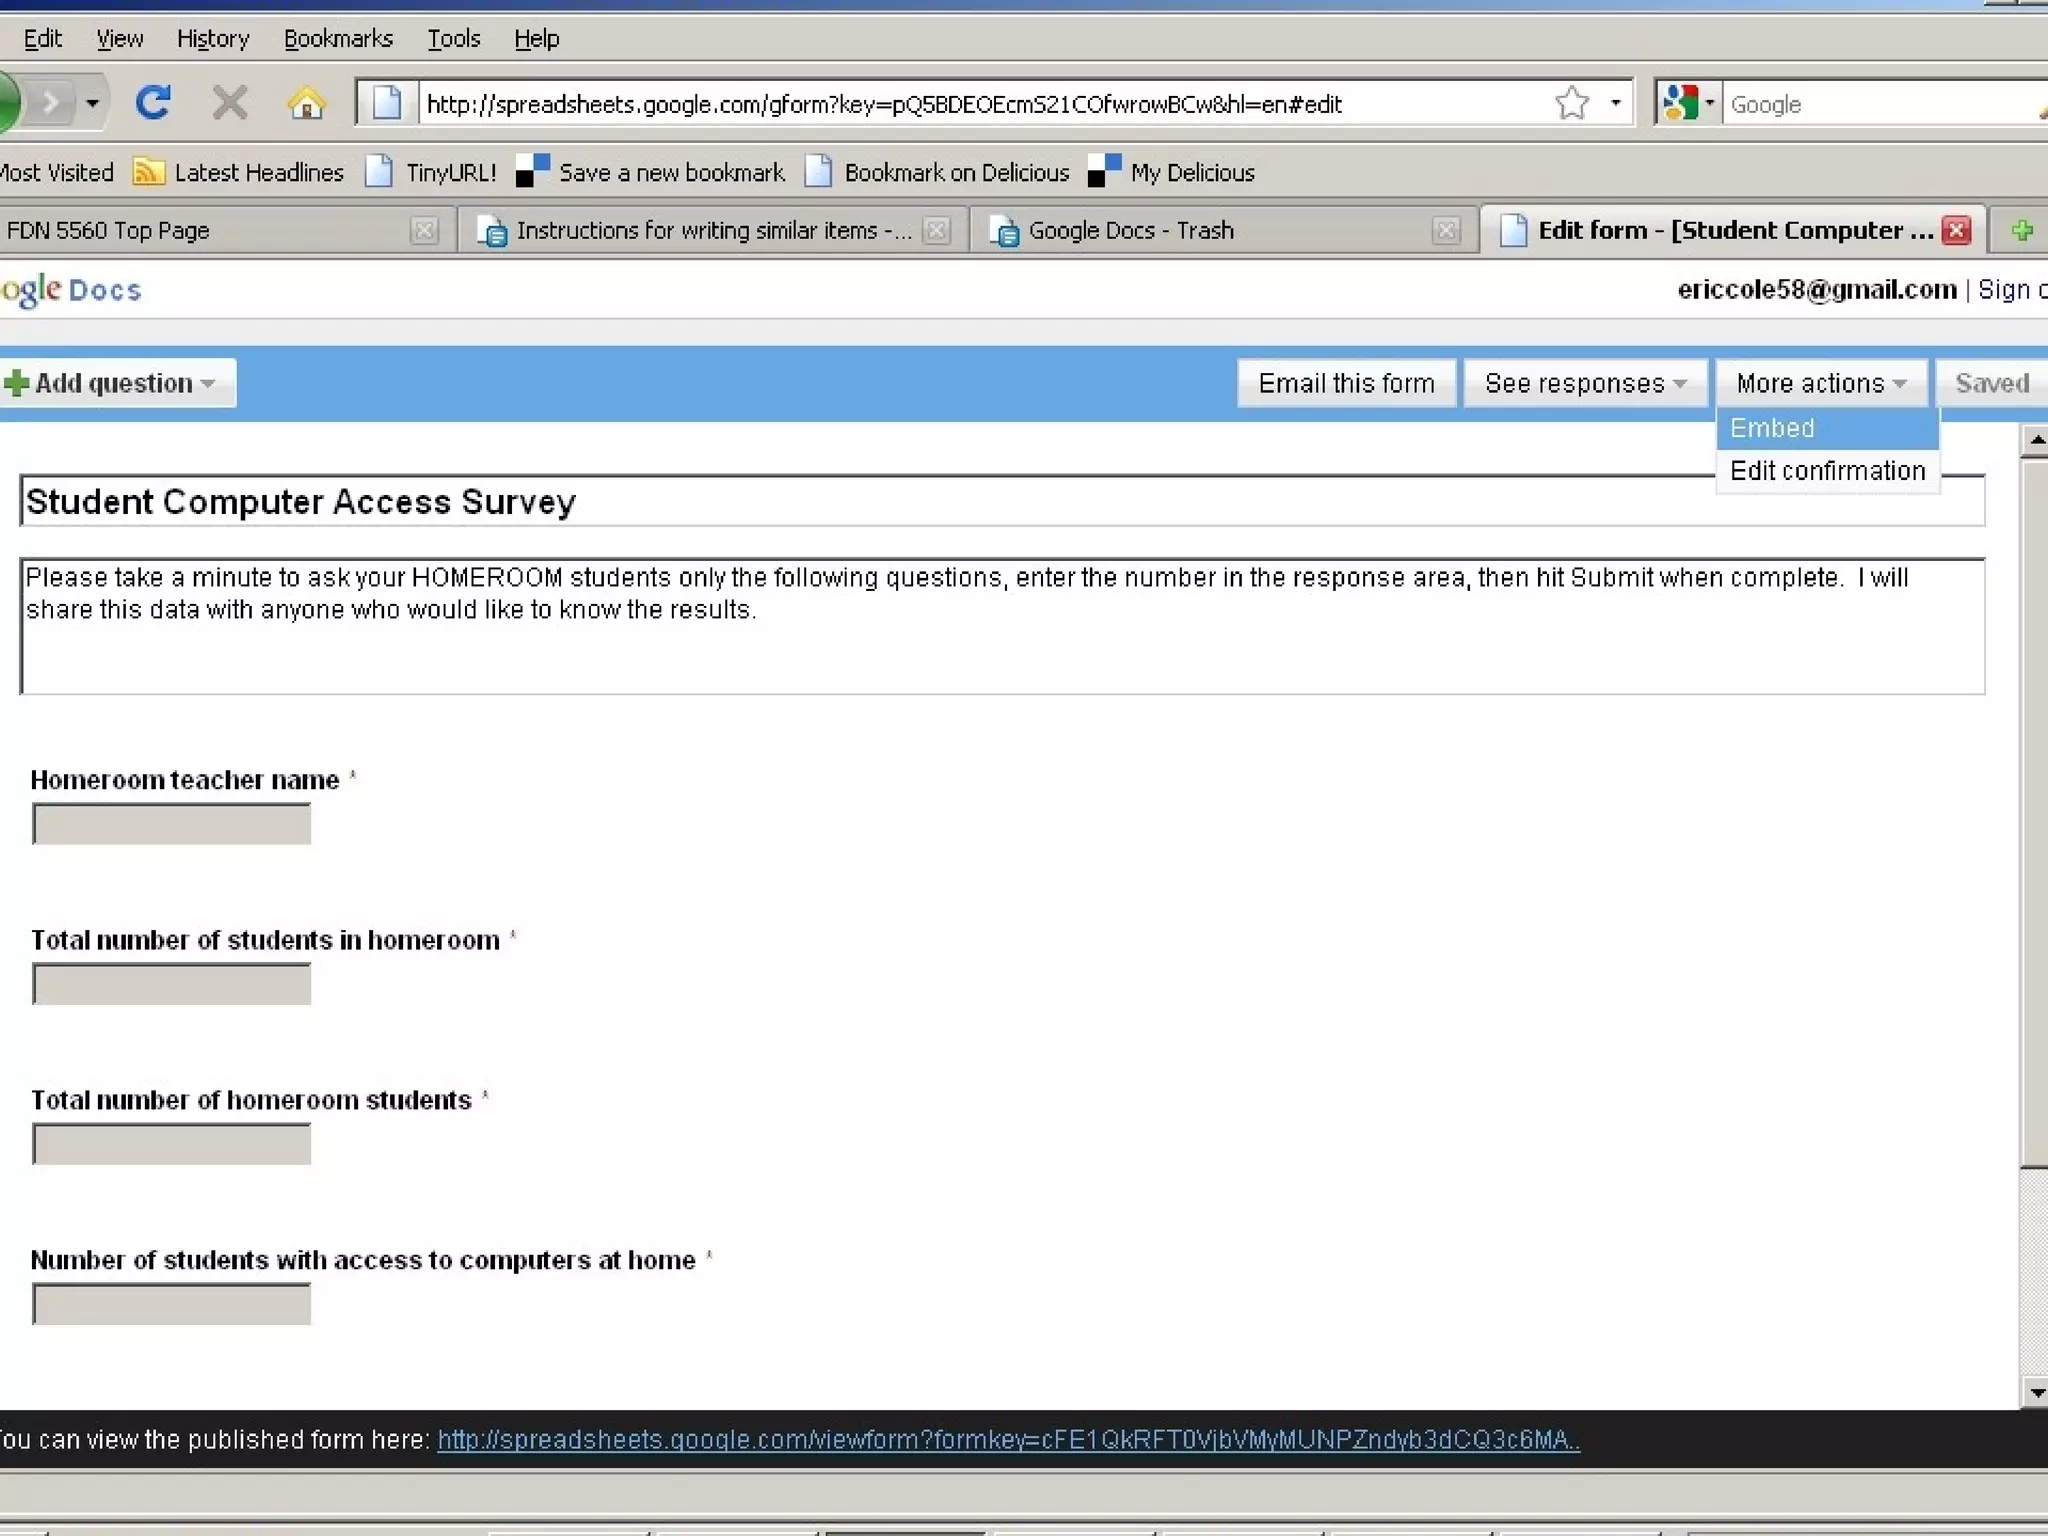Select Embed from More actions menu
Image resolution: width=2048 pixels, height=1536 pixels.
pyautogui.click(x=1772, y=428)
